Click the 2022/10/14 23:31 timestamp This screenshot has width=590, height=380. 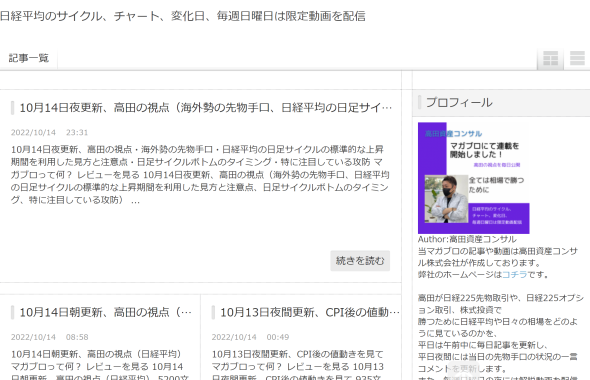point(49,132)
